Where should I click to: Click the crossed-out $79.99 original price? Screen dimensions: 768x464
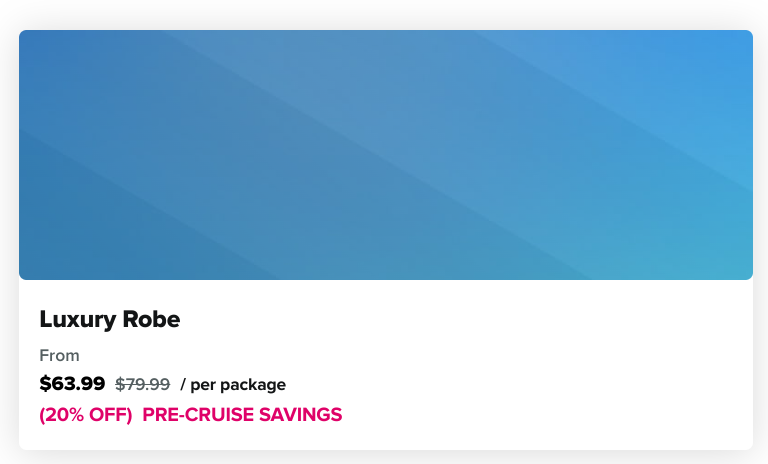[143, 384]
